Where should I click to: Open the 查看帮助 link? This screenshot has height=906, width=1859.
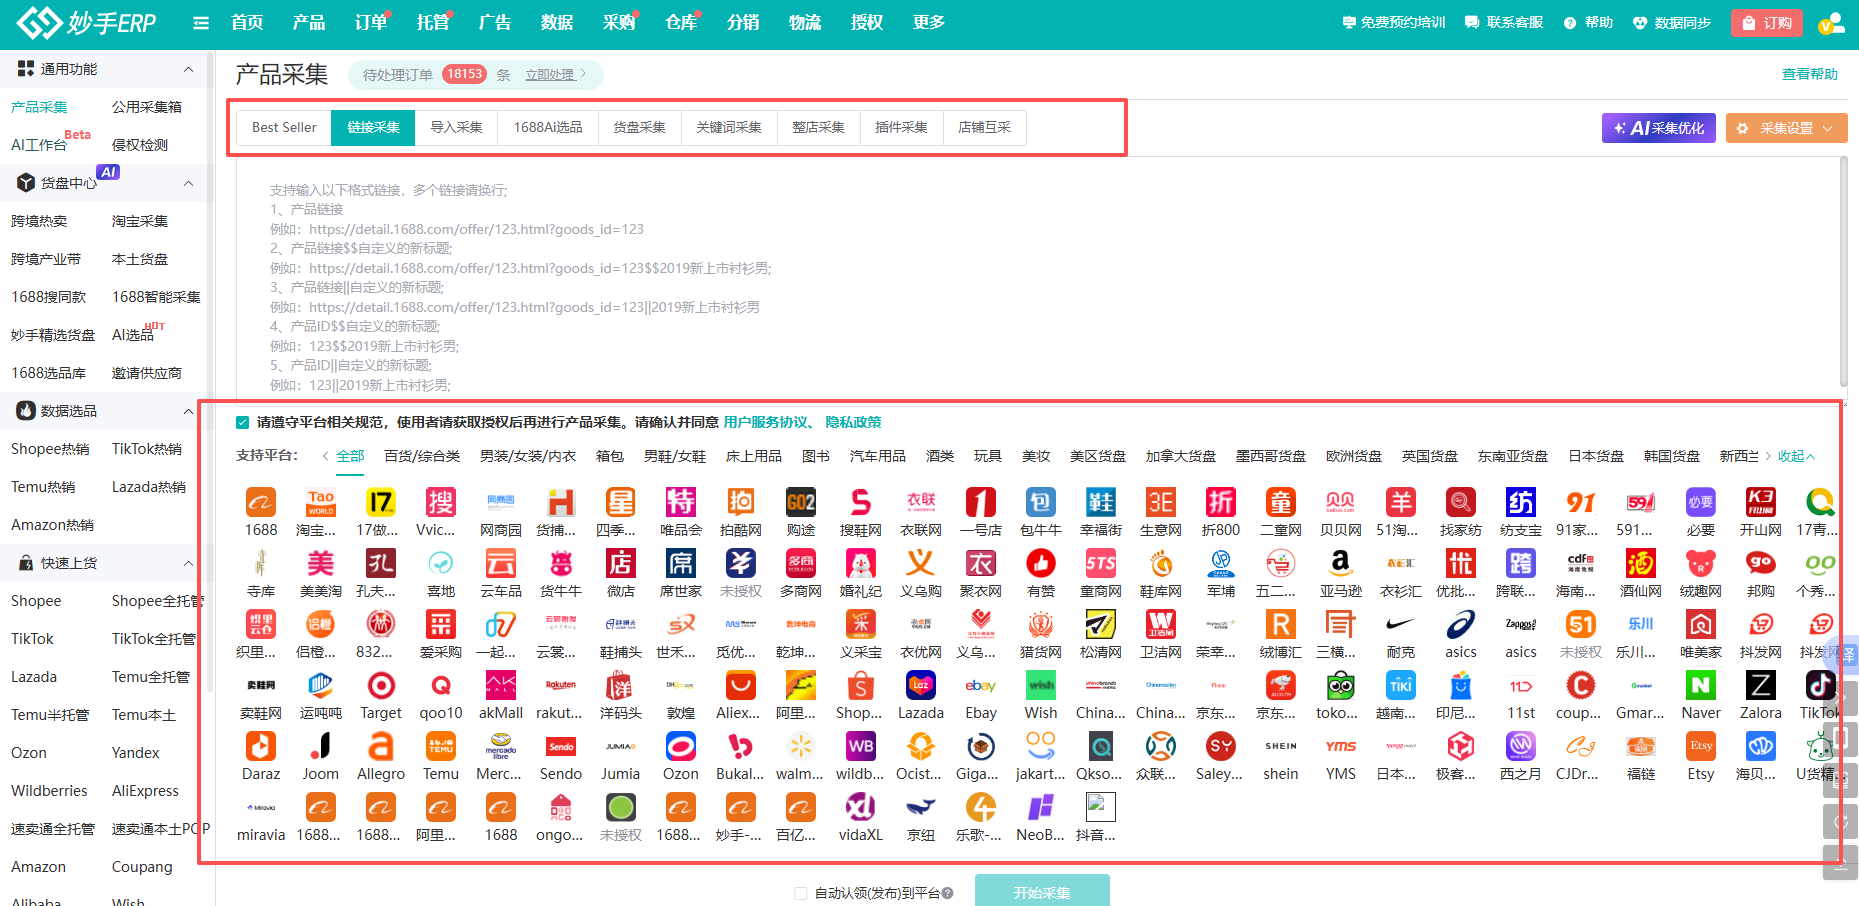[1810, 74]
